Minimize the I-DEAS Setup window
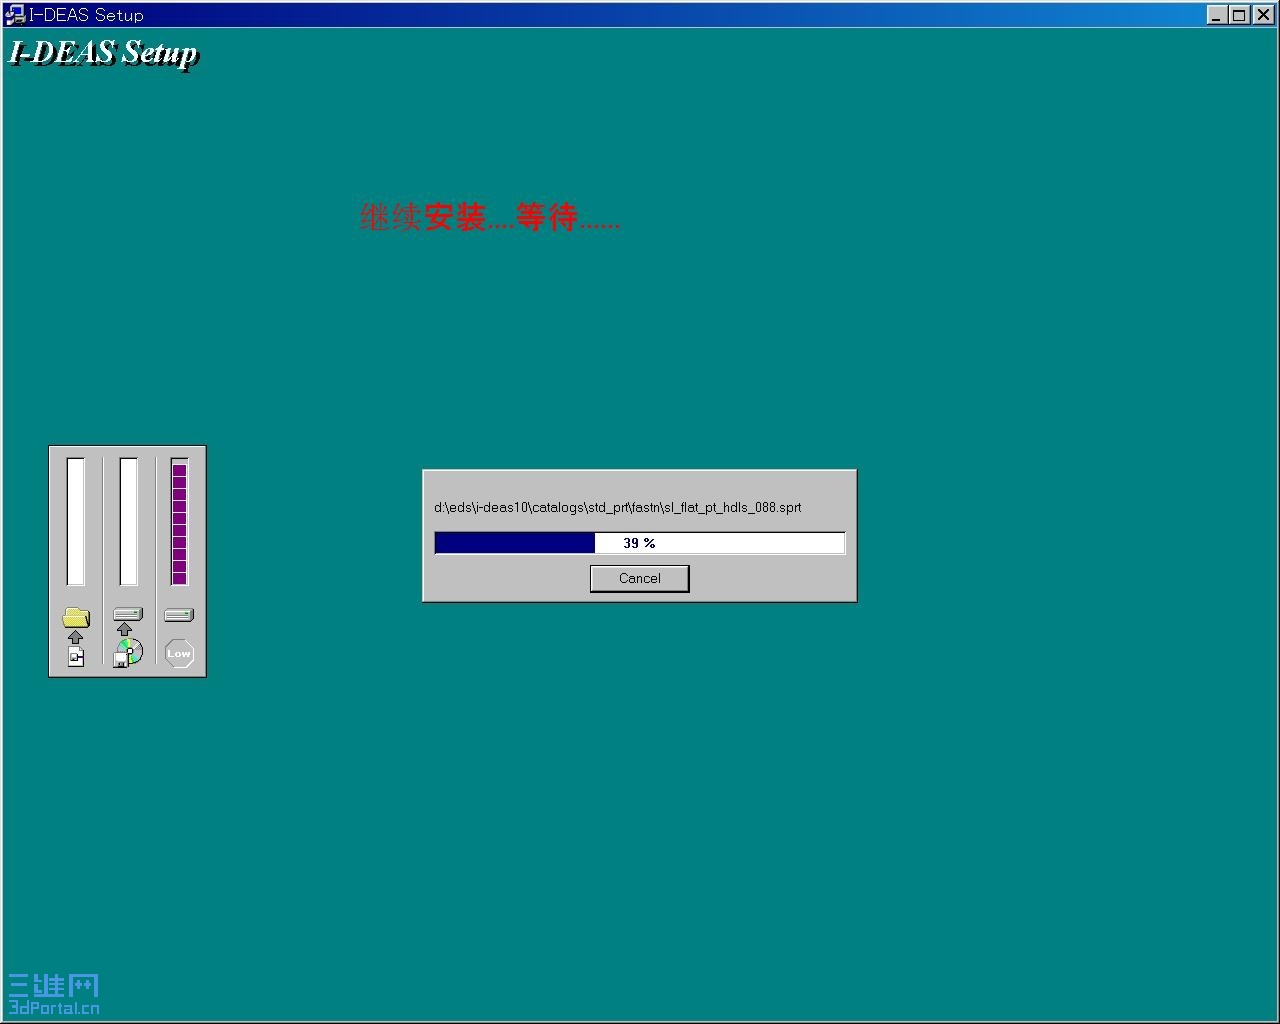1280x1024 pixels. [x=1217, y=15]
